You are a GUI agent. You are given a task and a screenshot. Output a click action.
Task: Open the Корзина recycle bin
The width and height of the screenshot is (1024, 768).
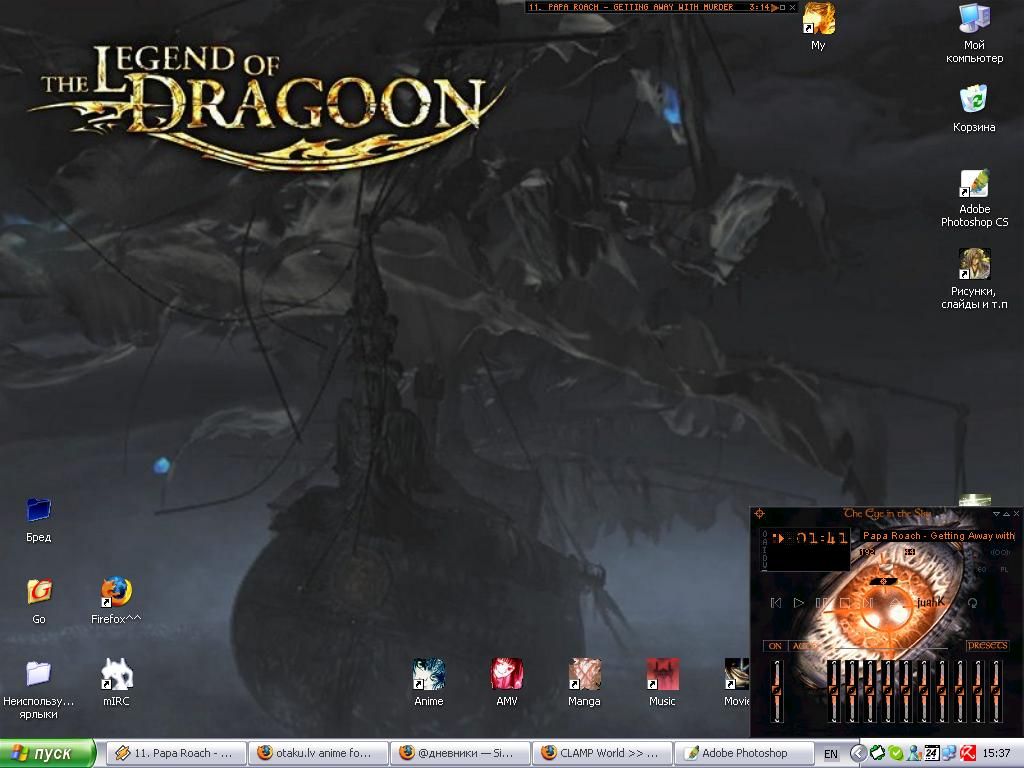click(x=974, y=108)
